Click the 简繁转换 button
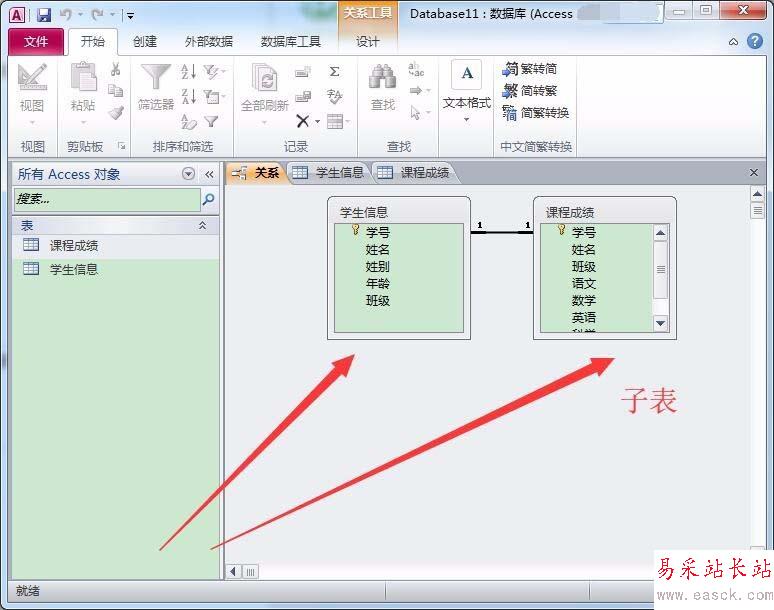This screenshot has height=610, width=774. (536, 113)
